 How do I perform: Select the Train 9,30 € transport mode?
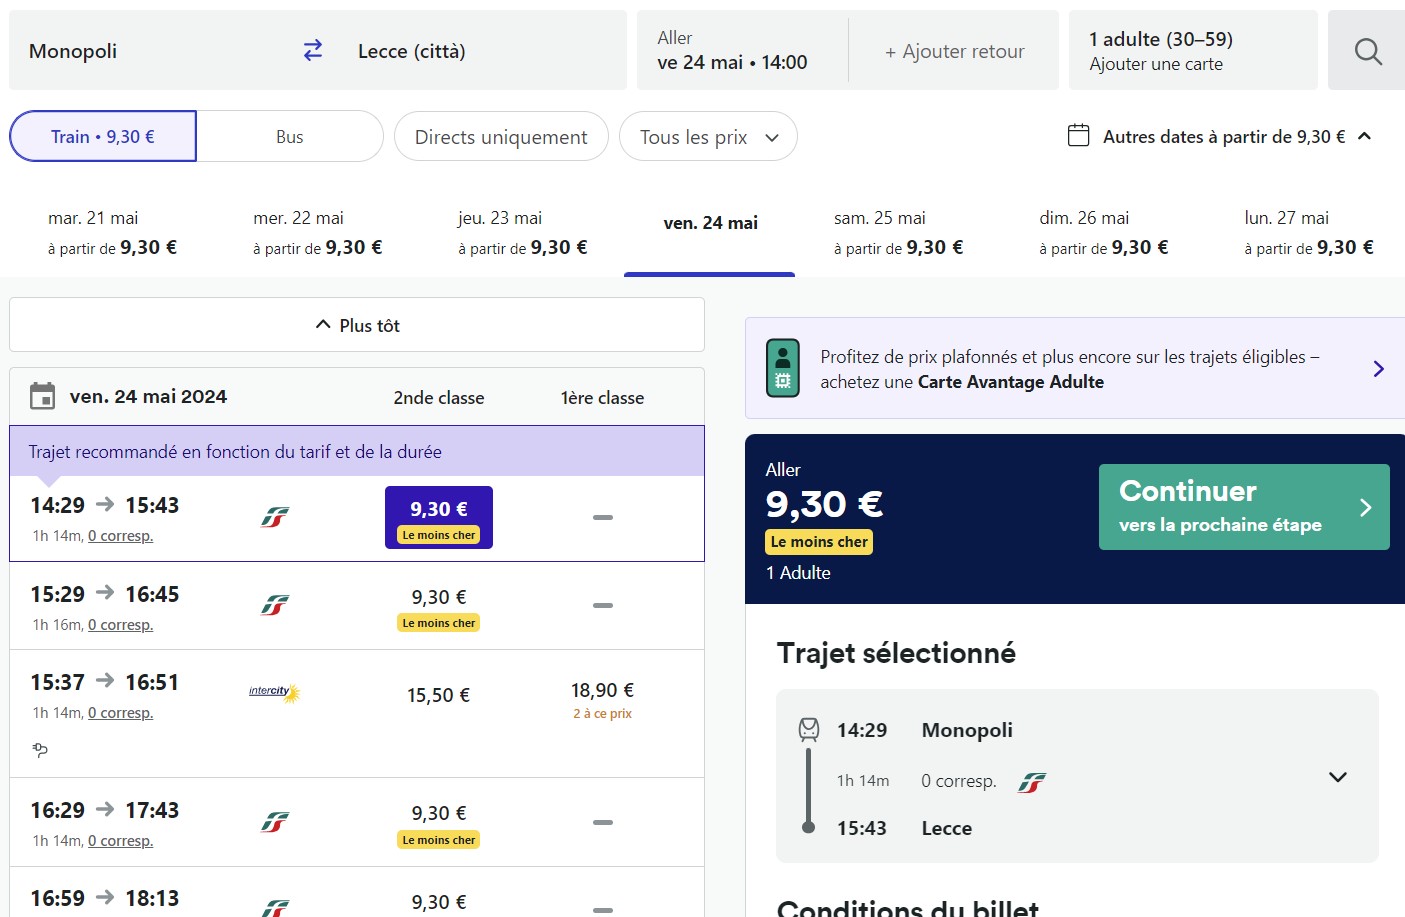point(103,137)
